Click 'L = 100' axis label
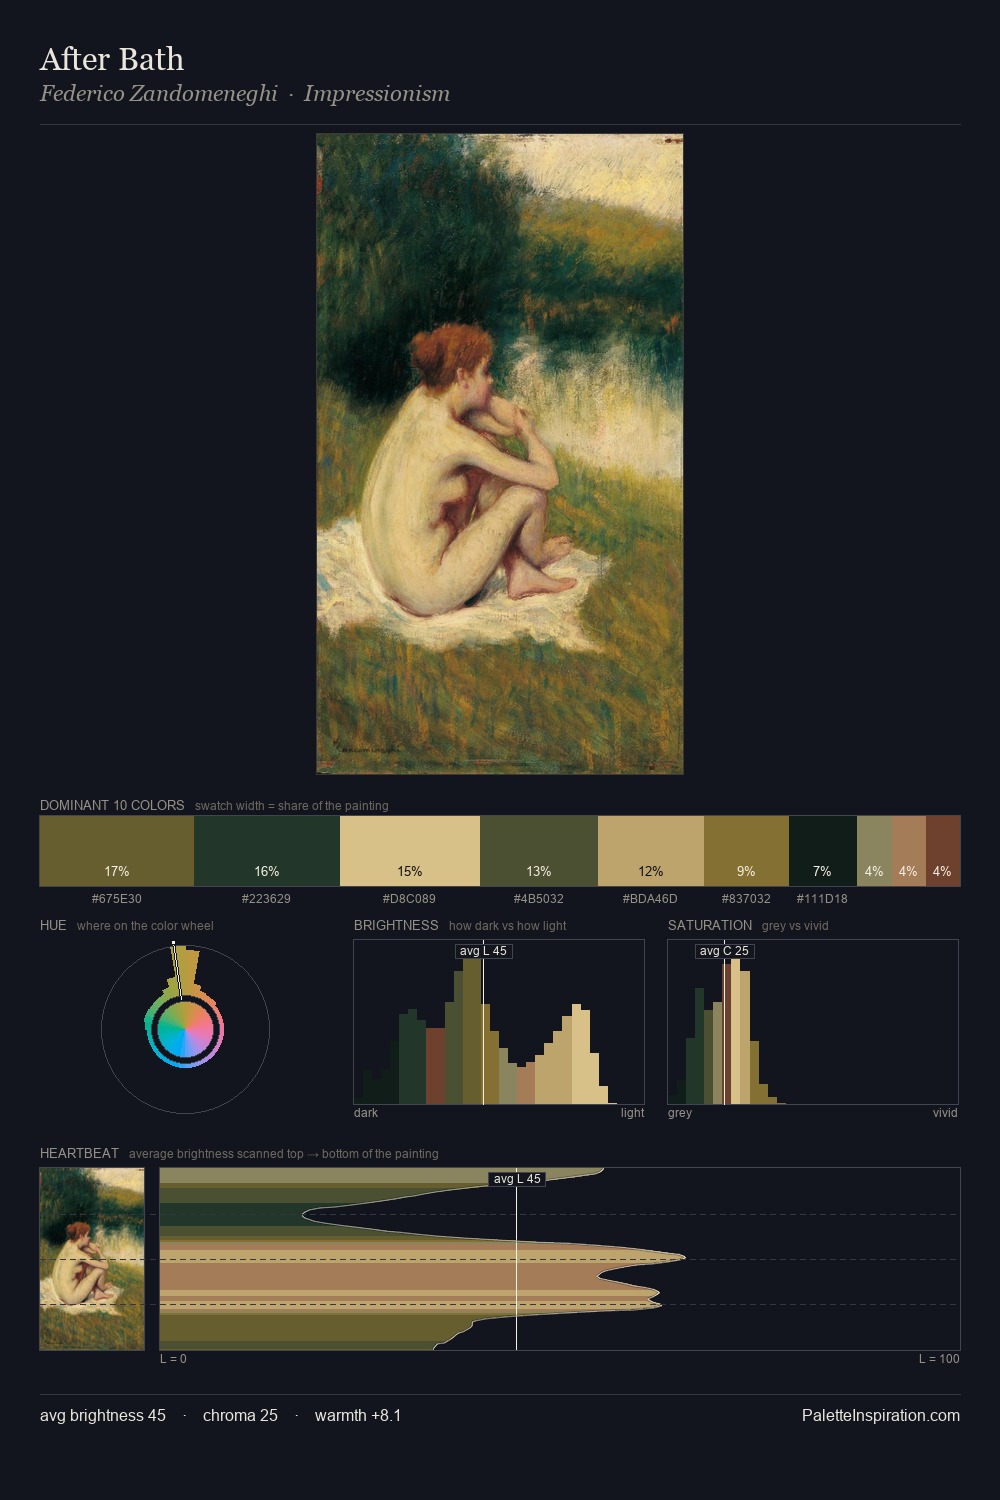Viewport: 1000px width, 1500px height. (x=939, y=1359)
